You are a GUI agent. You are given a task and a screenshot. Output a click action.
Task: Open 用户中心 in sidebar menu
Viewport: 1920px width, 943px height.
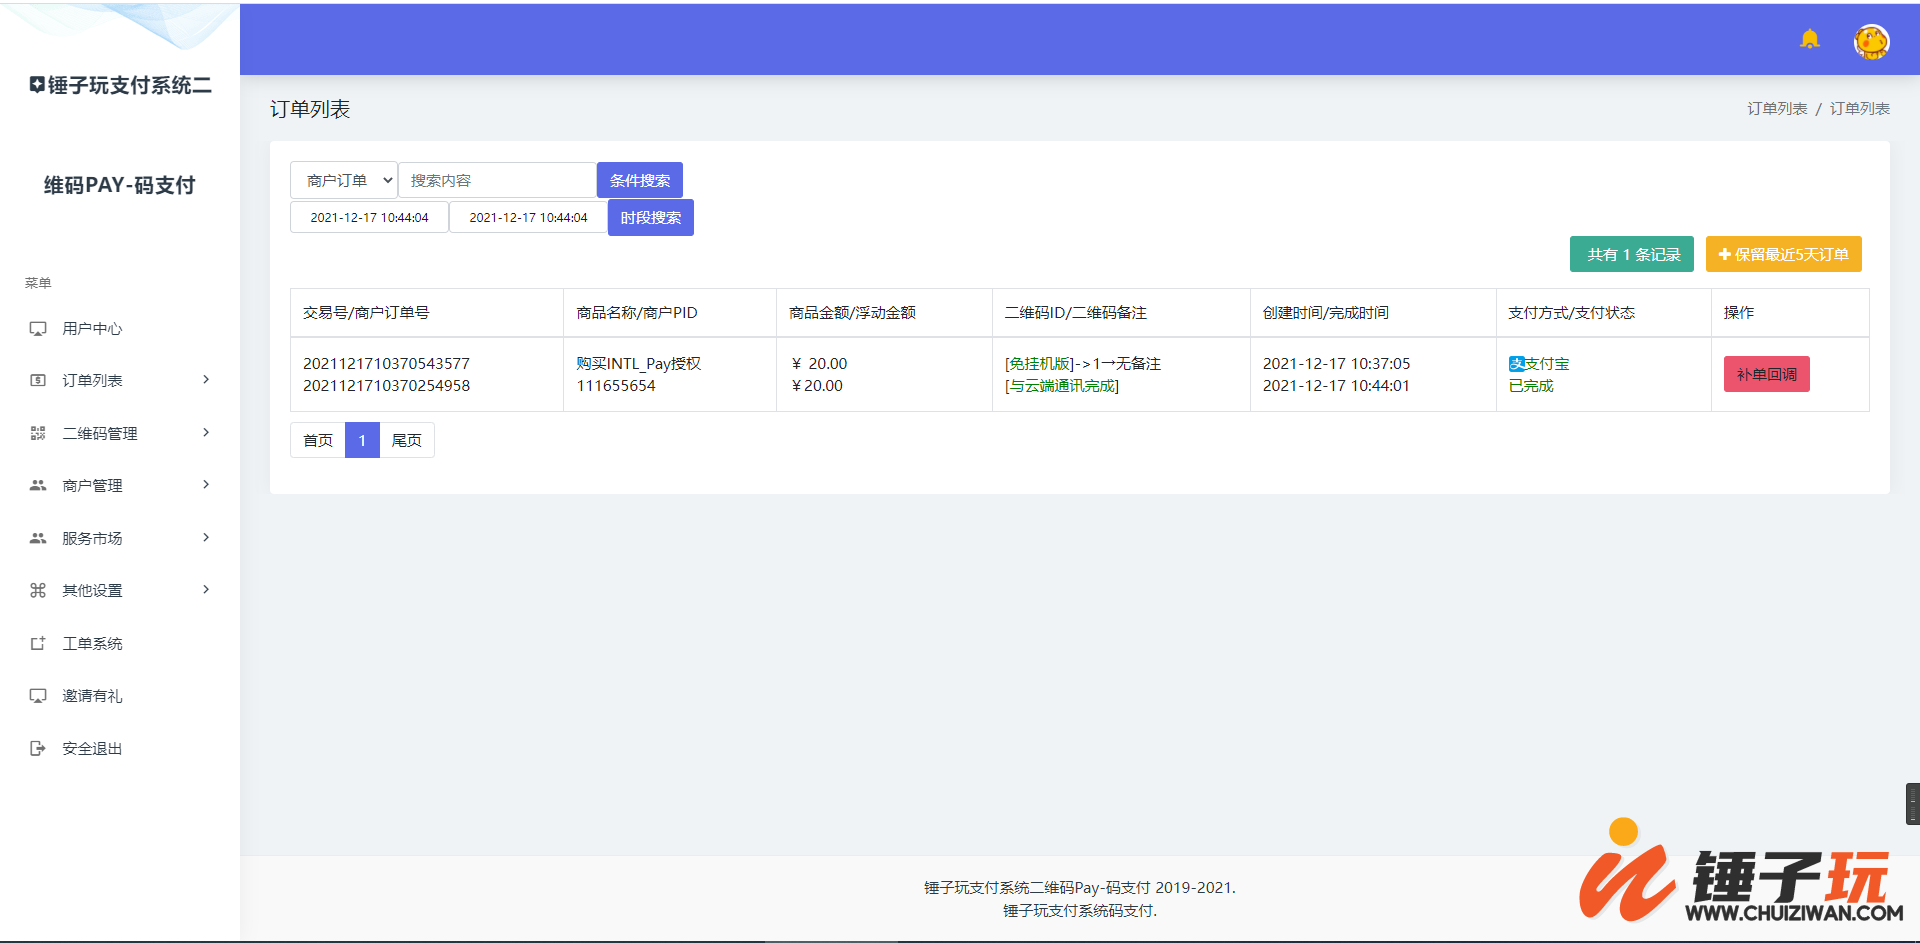[x=92, y=329]
